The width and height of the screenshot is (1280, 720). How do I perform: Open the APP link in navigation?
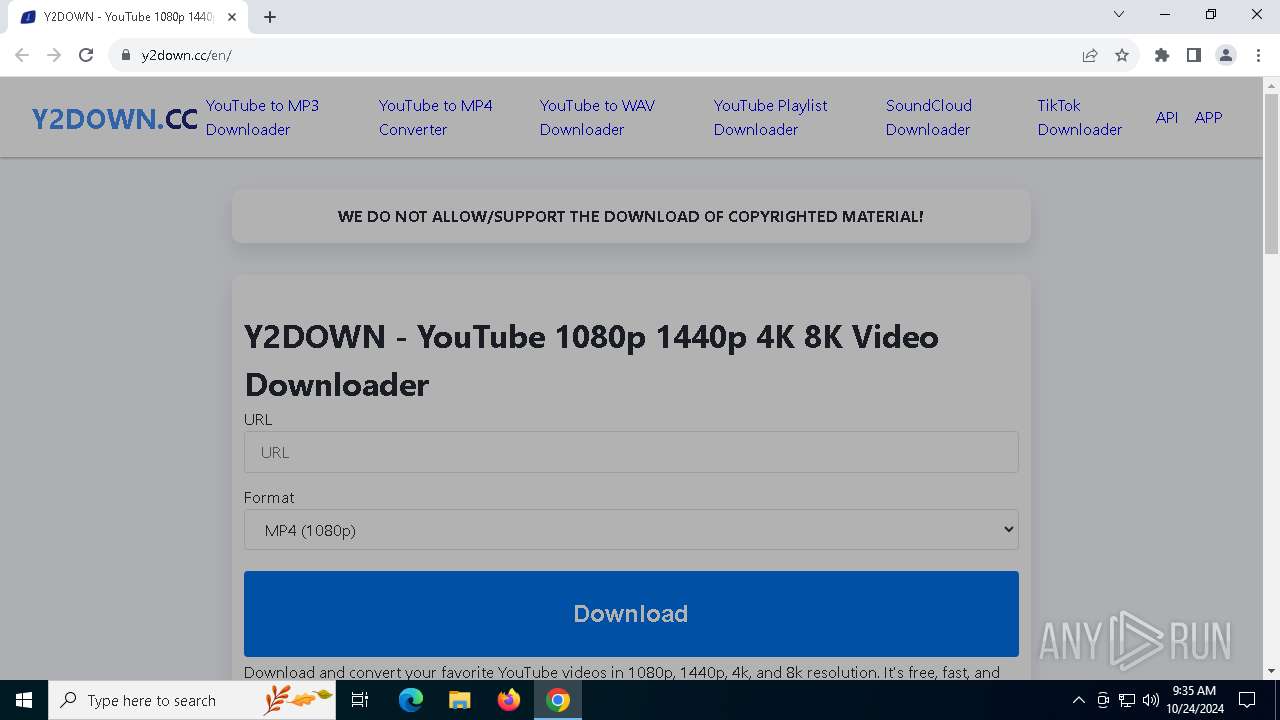(1208, 117)
